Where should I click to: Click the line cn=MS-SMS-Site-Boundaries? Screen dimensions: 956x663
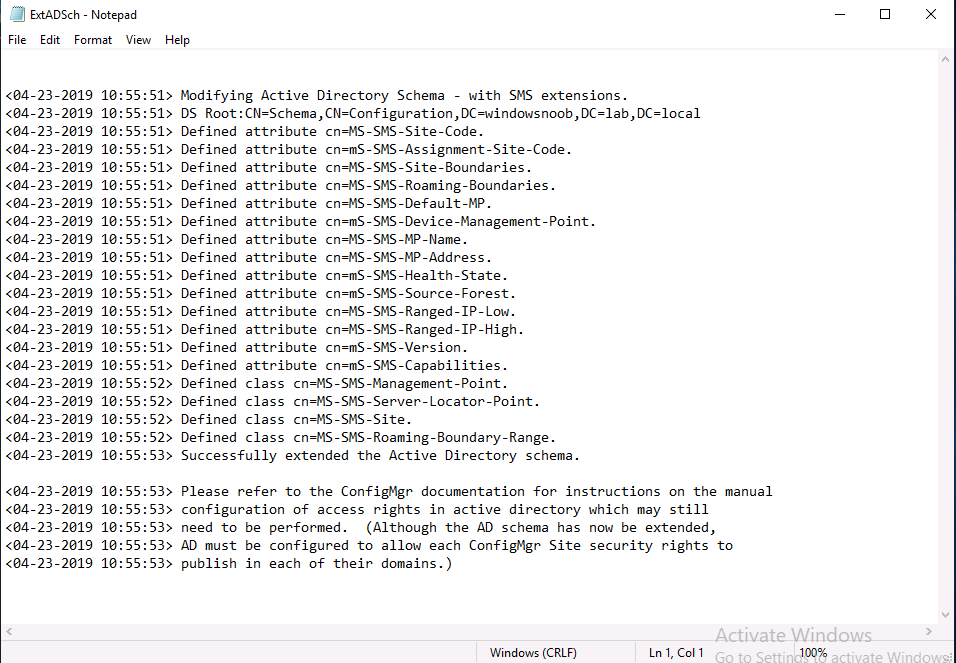pyautogui.click(x=269, y=168)
